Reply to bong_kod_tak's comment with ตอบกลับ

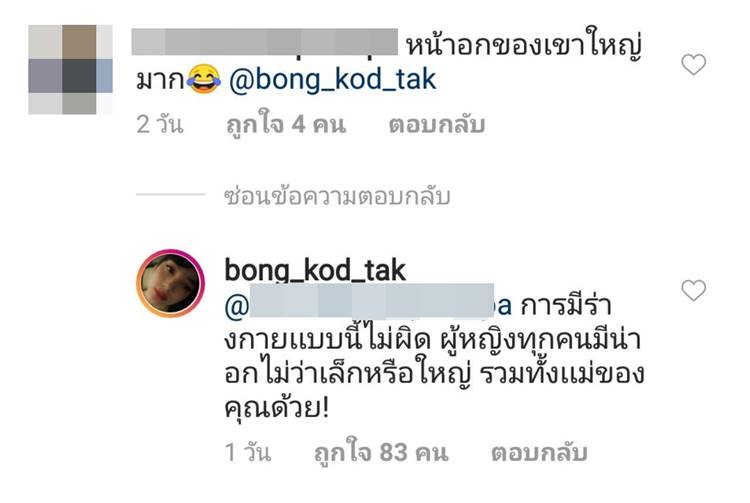point(539,453)
